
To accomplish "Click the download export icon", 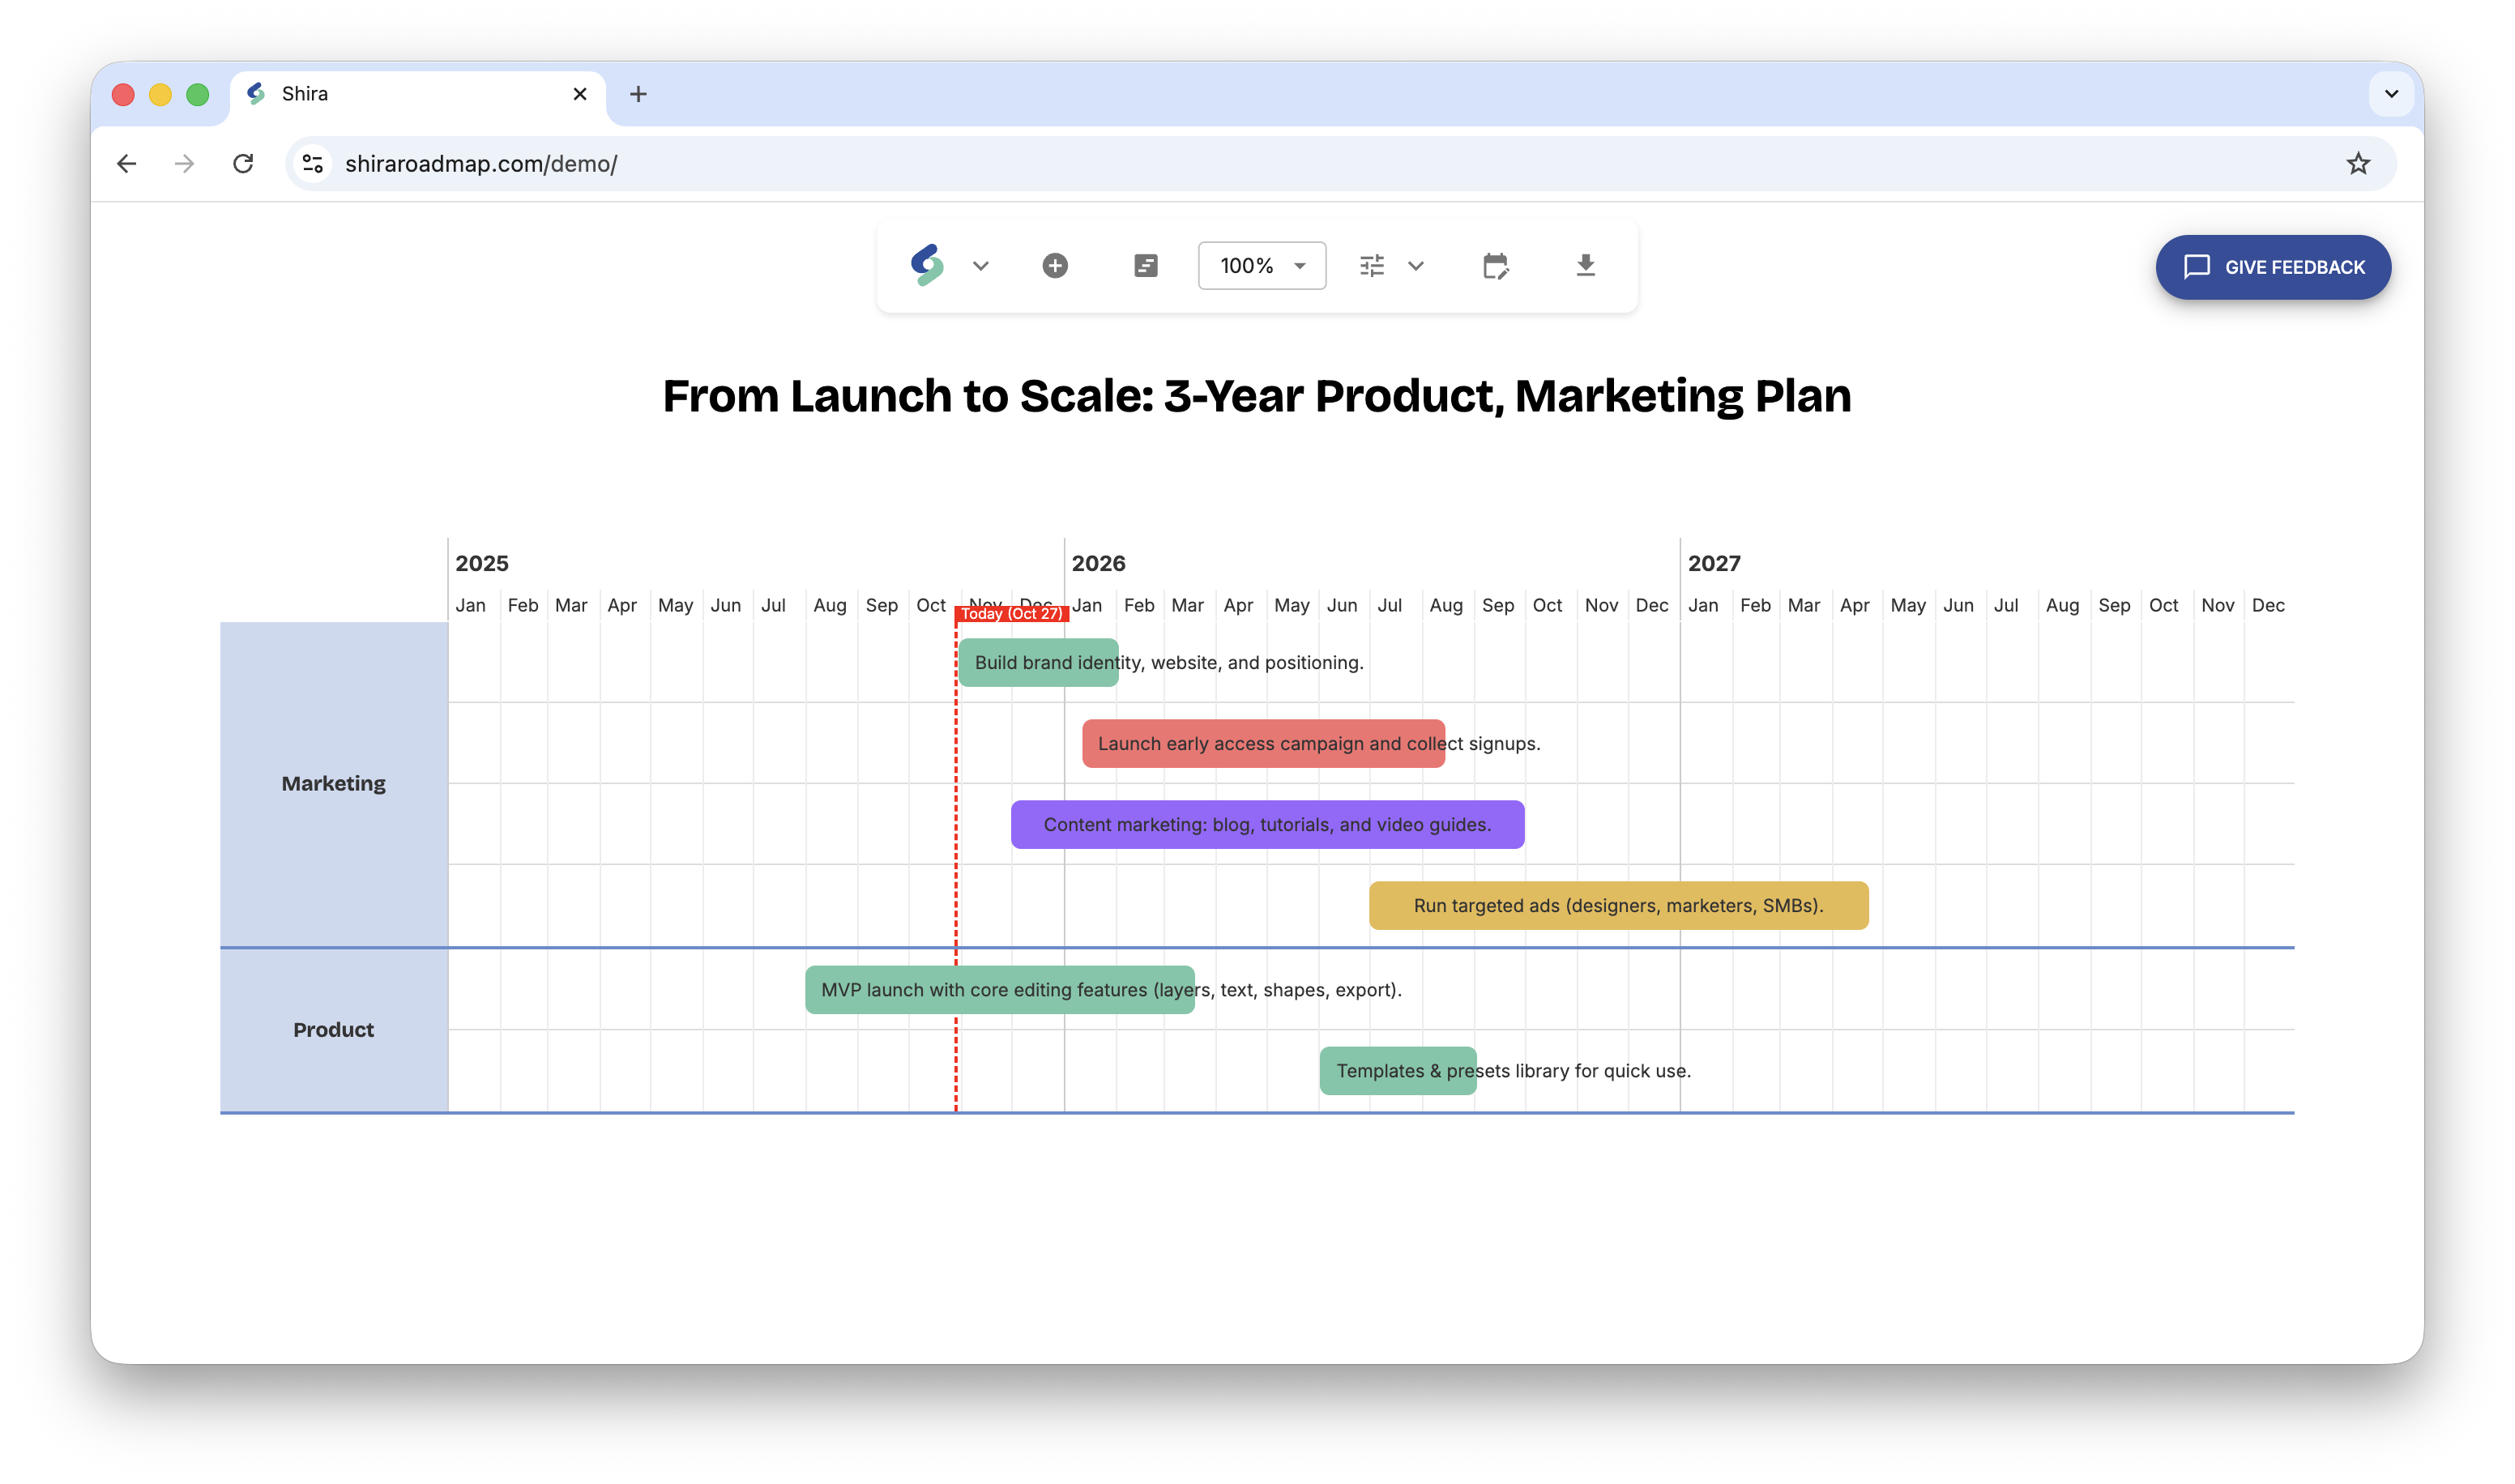I will tap(1586, 265).
